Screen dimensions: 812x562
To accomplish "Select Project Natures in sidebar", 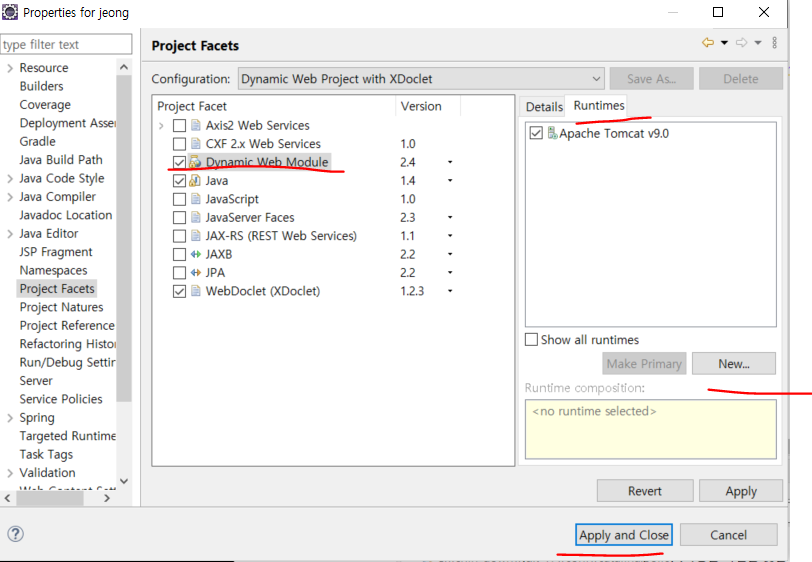I will click(61, 307).
